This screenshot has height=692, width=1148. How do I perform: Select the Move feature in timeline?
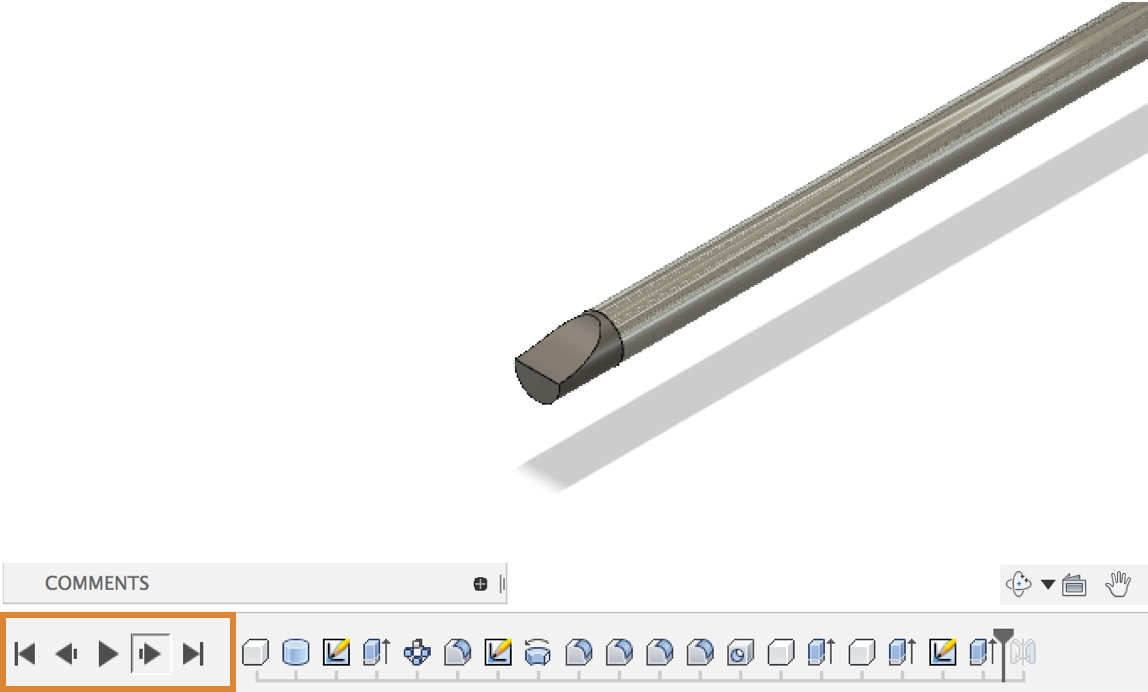(x=417, y=652)
